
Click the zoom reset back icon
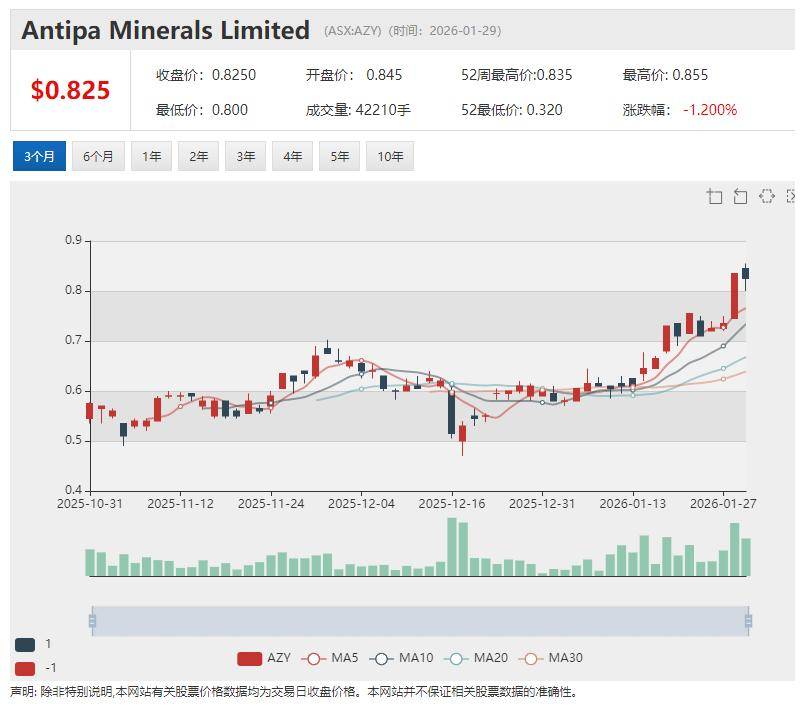pos(740,196)
